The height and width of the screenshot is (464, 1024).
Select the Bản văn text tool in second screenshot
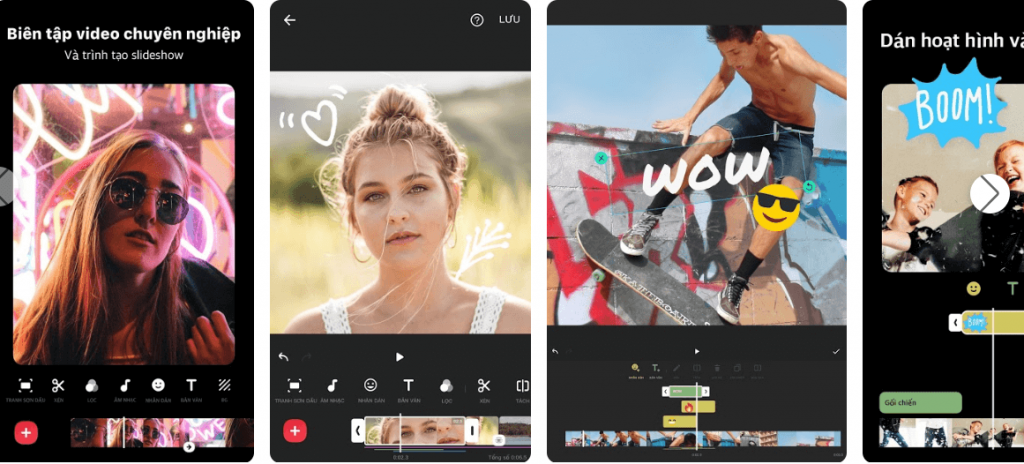coord(408,385)
